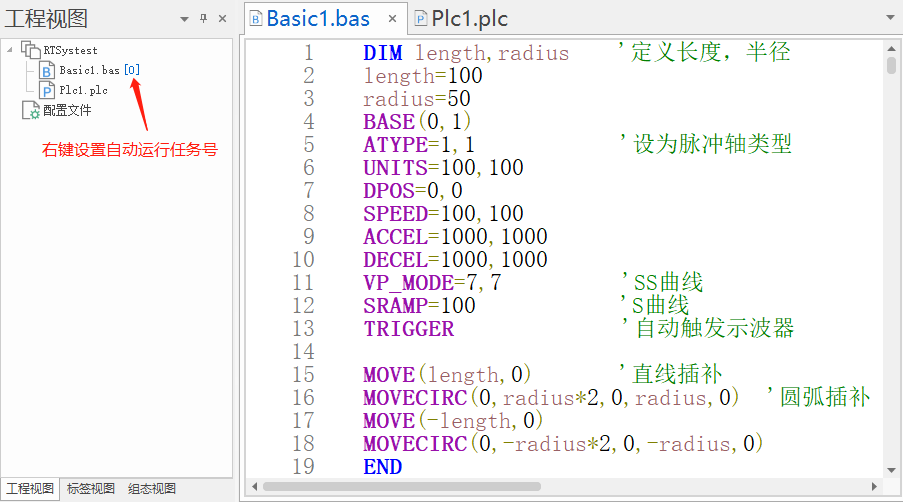Screen dimensions: 903x502
Task: Click the Basic1.bas tab file icon
Action: tap(256, 20)
